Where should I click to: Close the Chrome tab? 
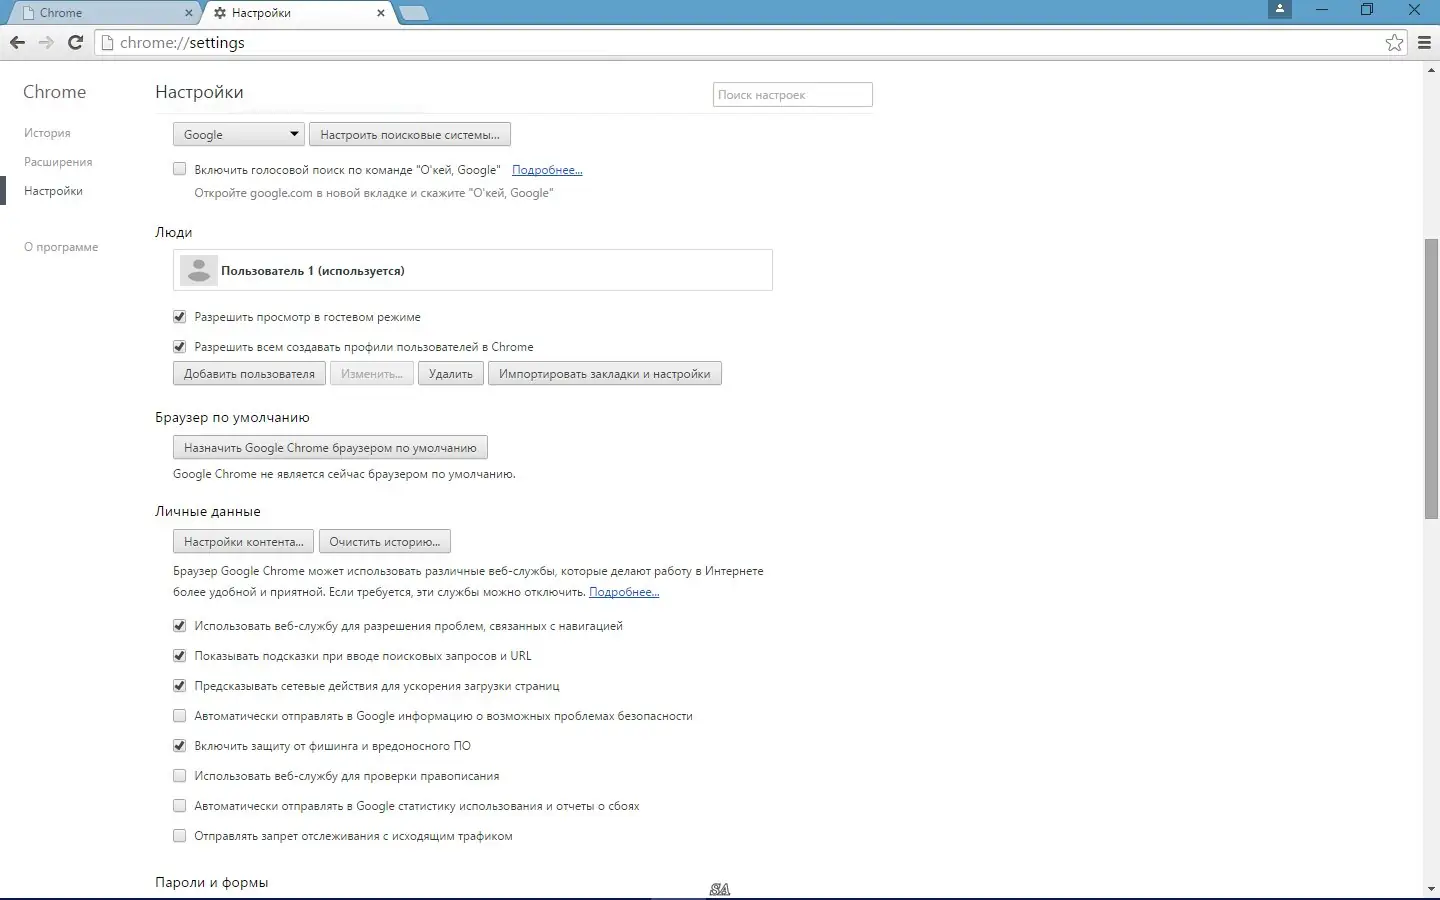pyautogui.click(x=189, y=13)
